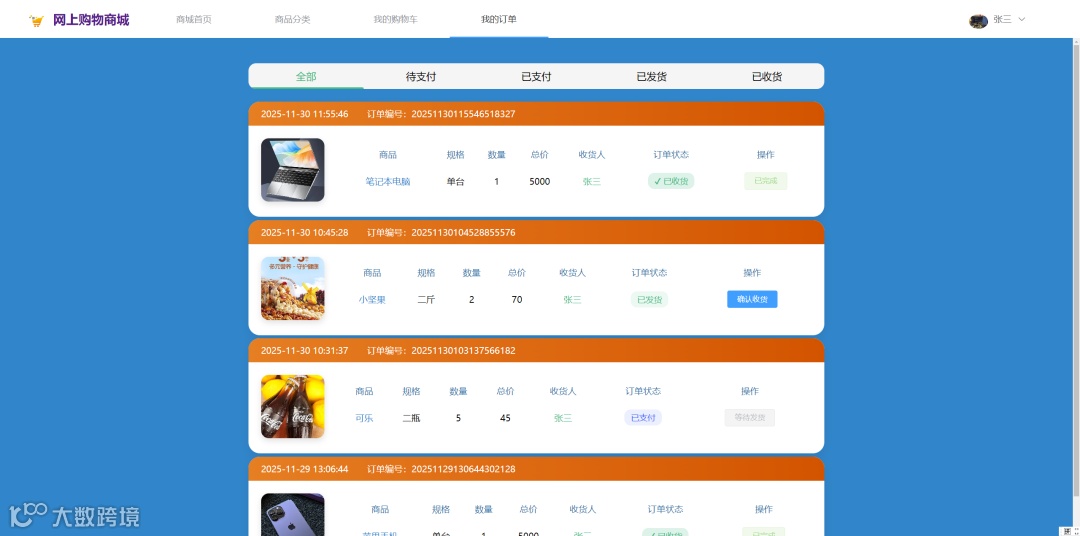Click order number 20251130104528855576
The height and width of the screenshot is (536, 1080).
click(x=463, y=233)
